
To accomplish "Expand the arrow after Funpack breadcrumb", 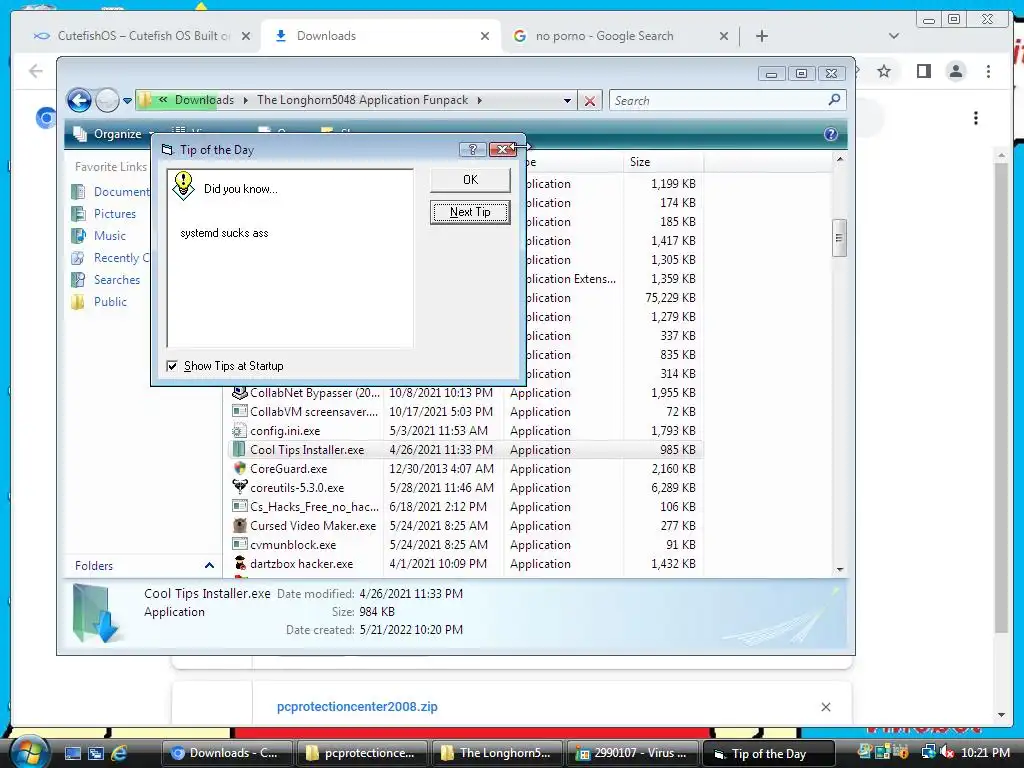I will tap(479, 100).
